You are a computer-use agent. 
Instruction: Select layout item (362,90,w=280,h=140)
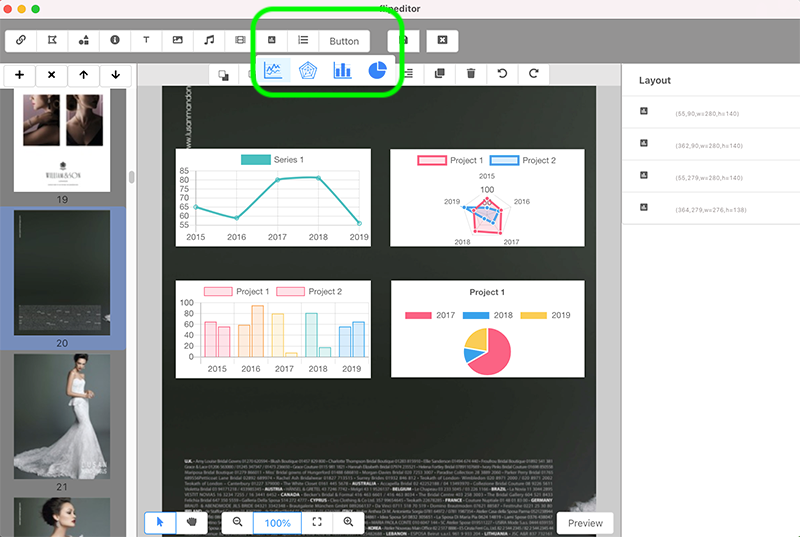point(711,144)
